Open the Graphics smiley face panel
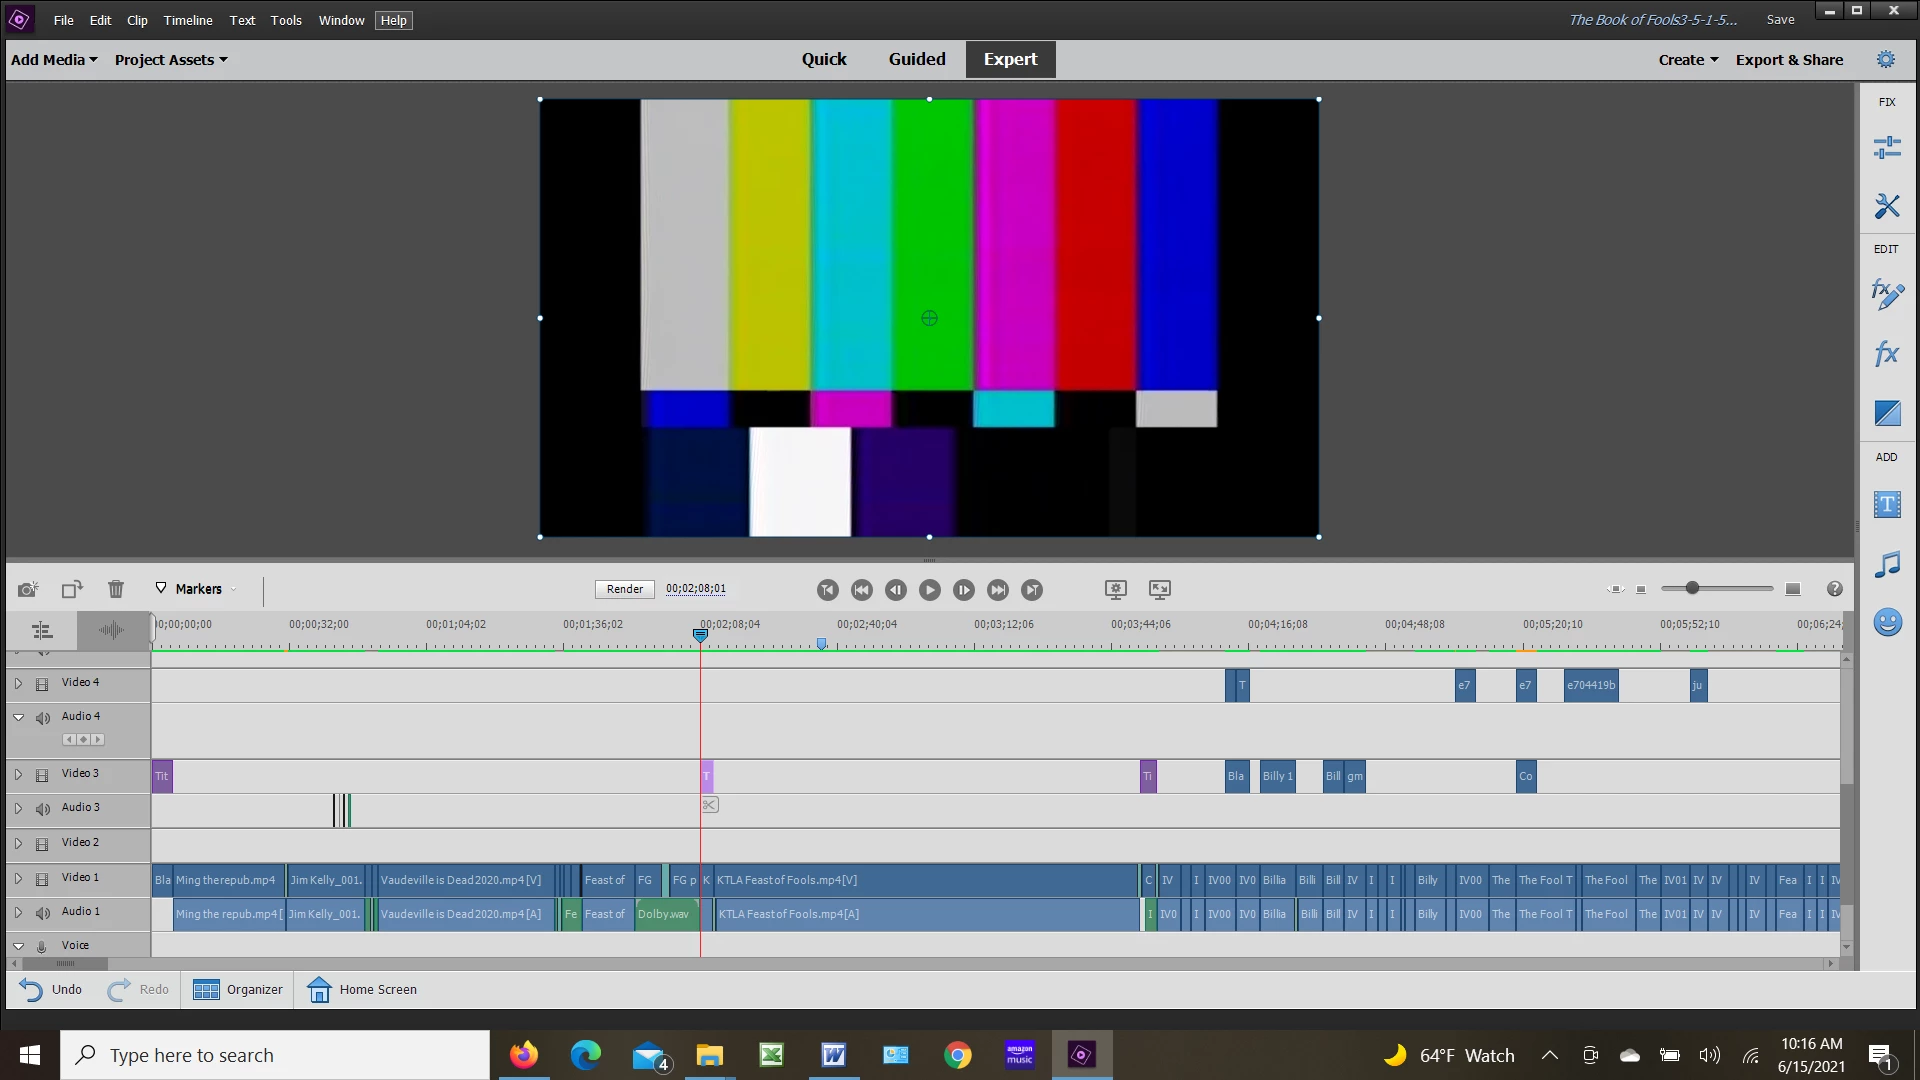This screenshot has height=1080, width=1920. [x=1887, y=622]
